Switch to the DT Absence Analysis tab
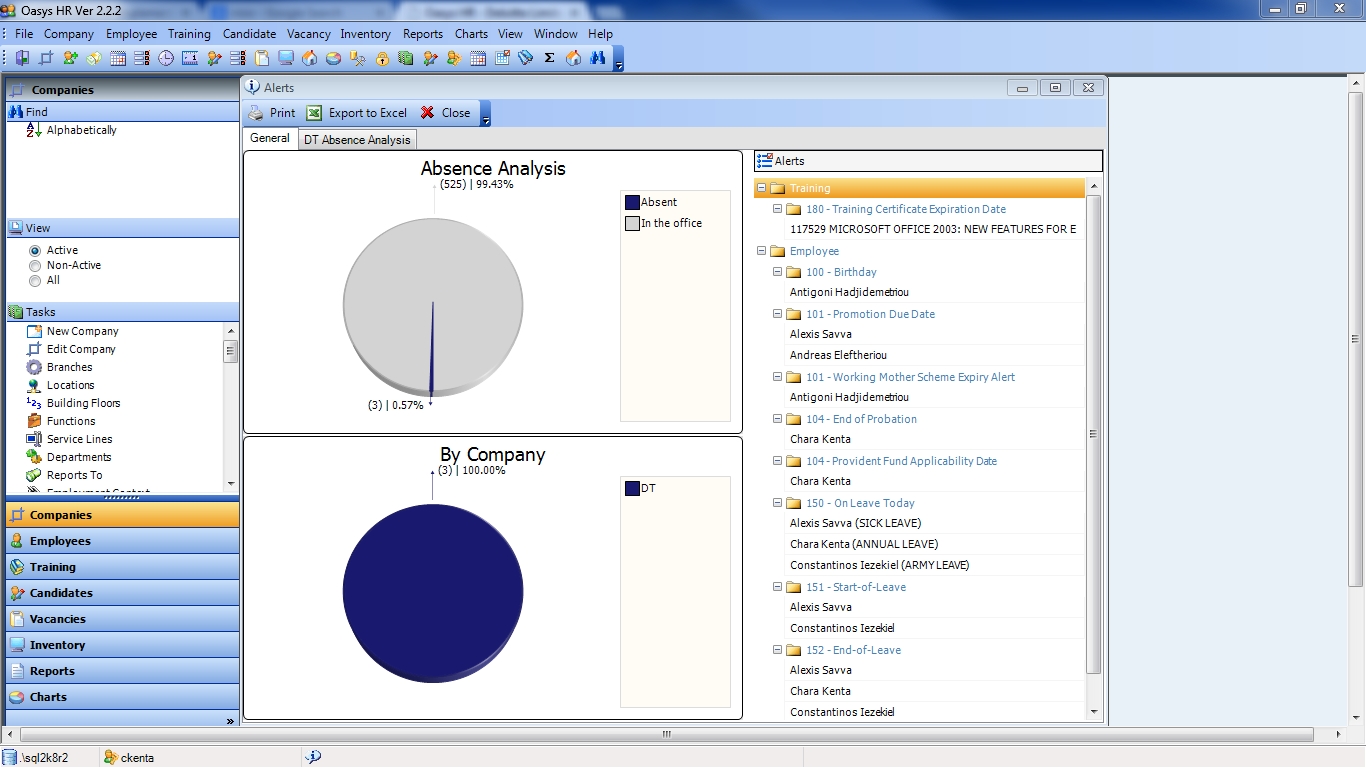 click(x=357, y=140)
